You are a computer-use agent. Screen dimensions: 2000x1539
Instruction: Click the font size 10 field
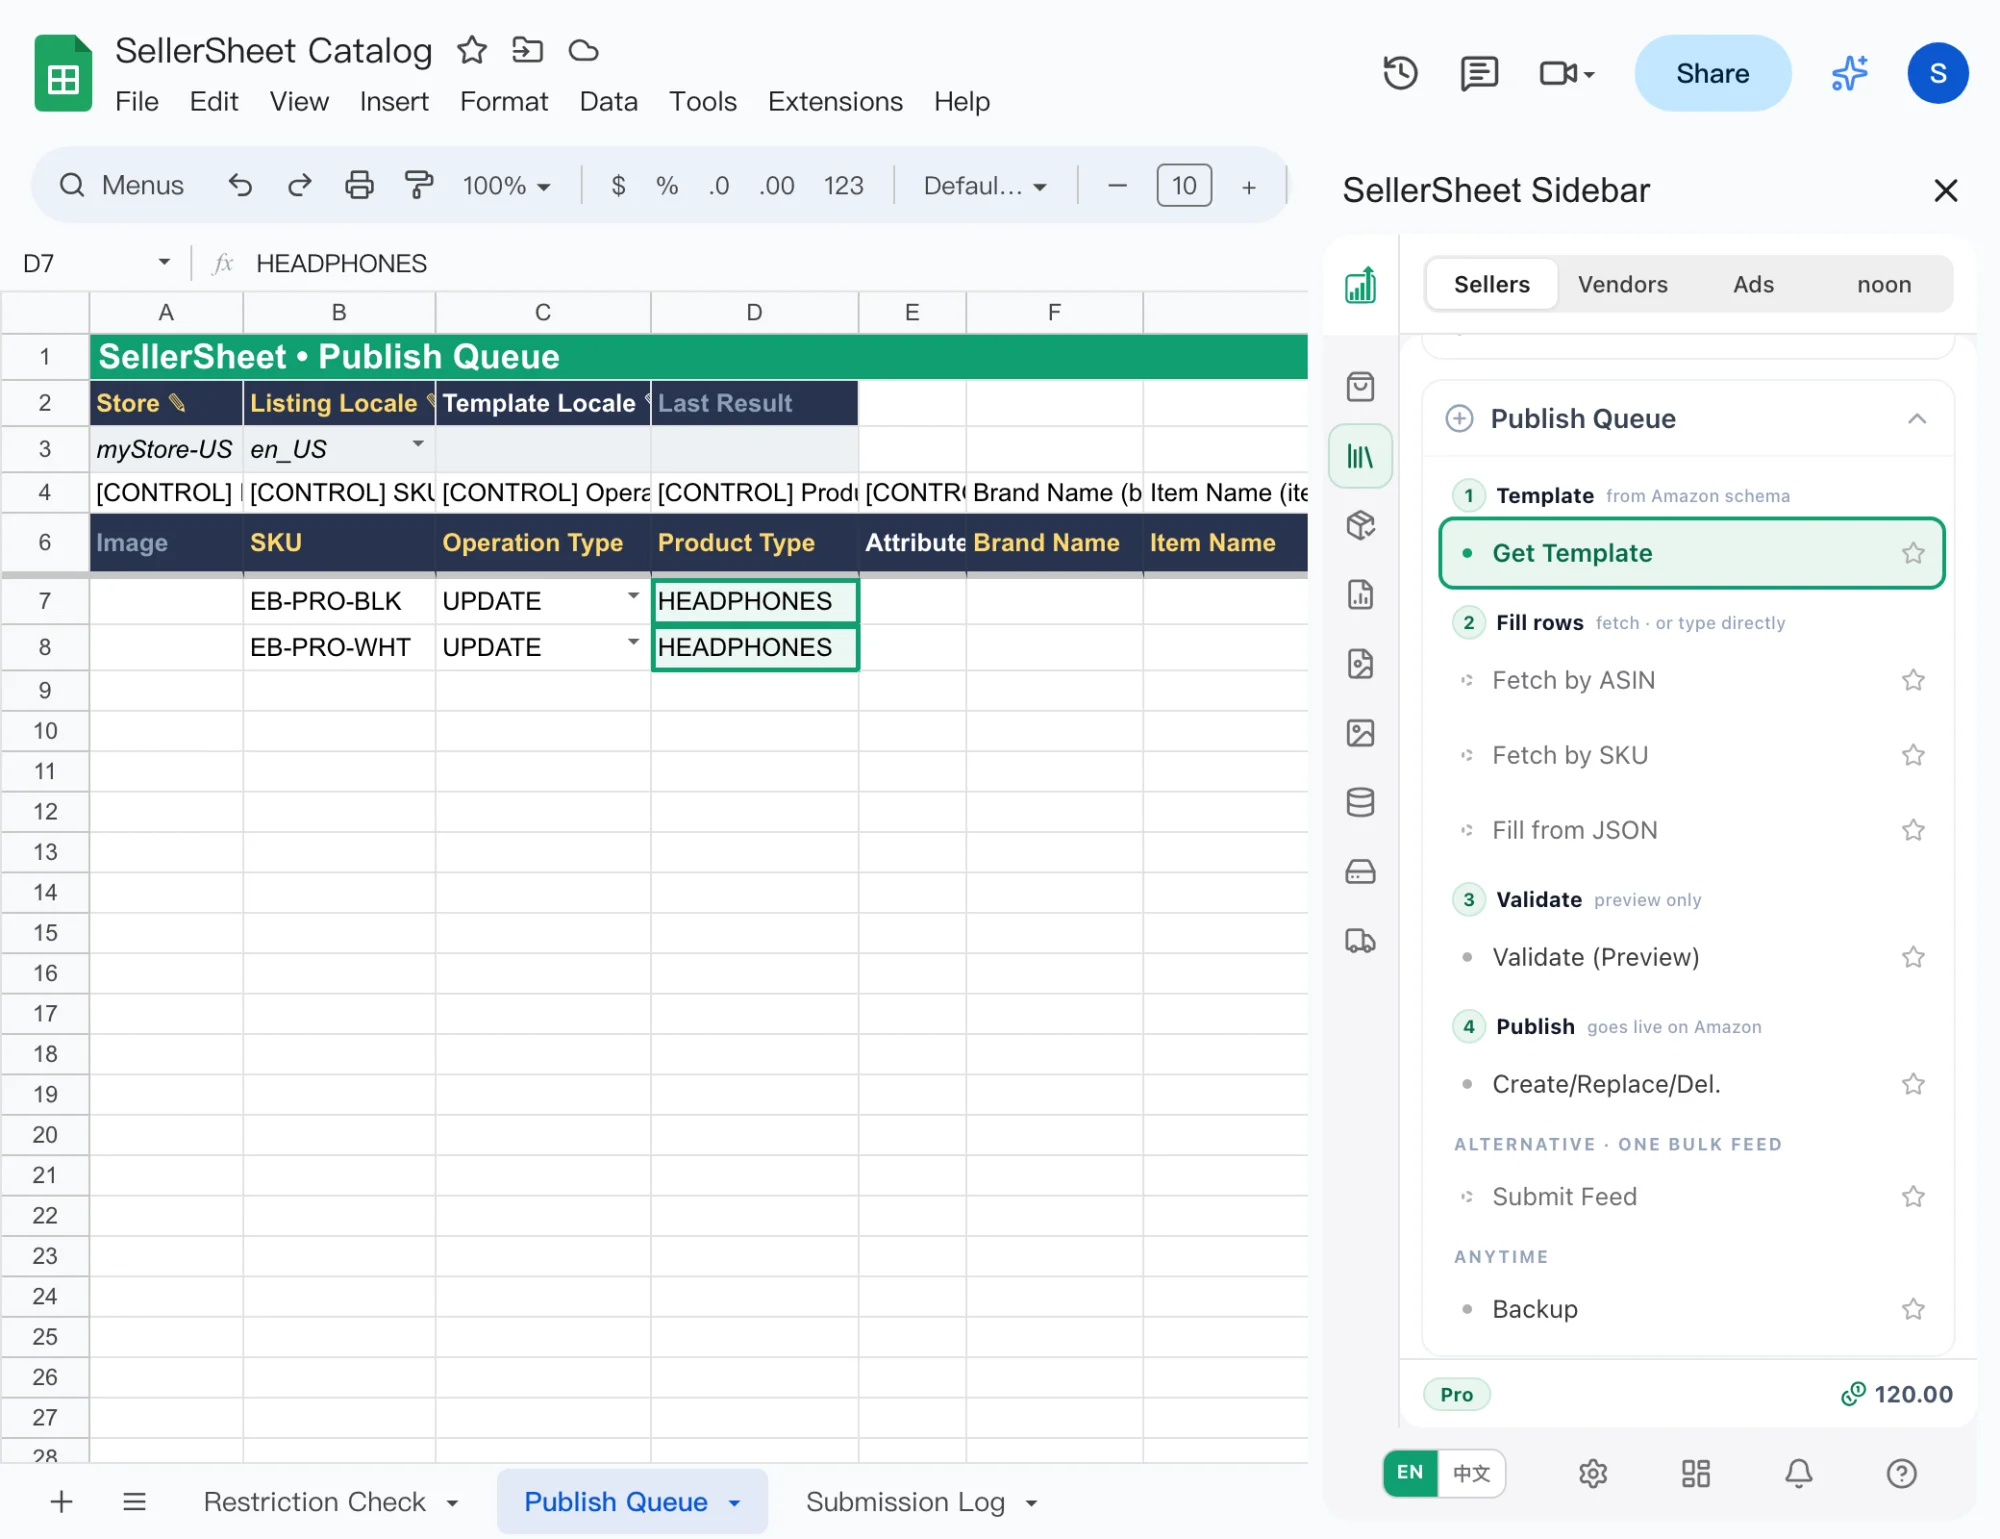pyautogui.click(x=1184, y=185)
